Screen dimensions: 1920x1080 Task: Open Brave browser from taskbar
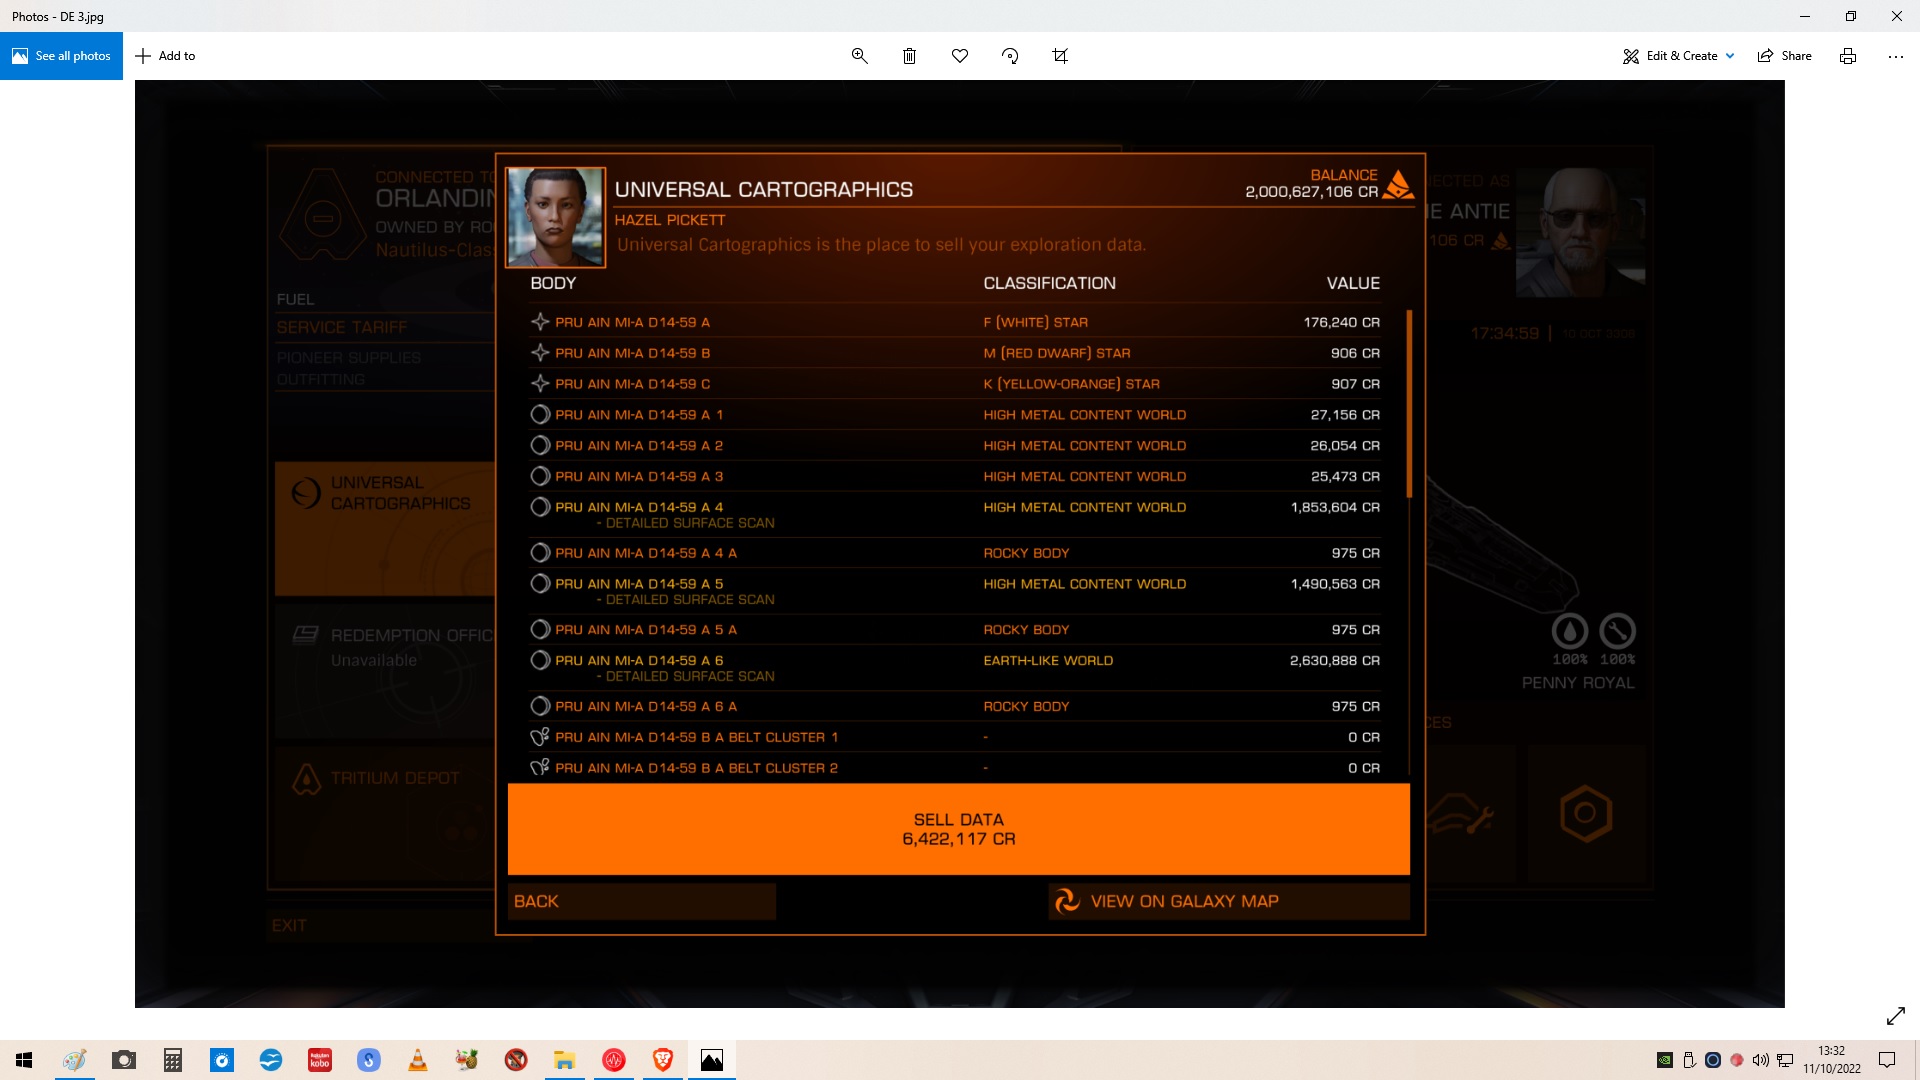(x=663, y=1060)
